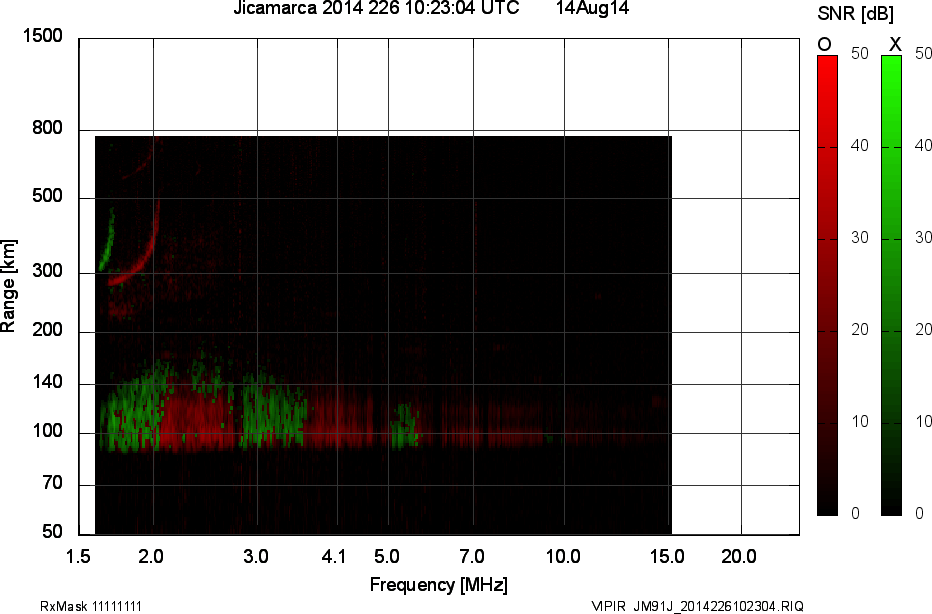This screenshot has width=932, height=614.
Task: Click the 'X' label above the green color bar
Action: click(x=895, y=44)
